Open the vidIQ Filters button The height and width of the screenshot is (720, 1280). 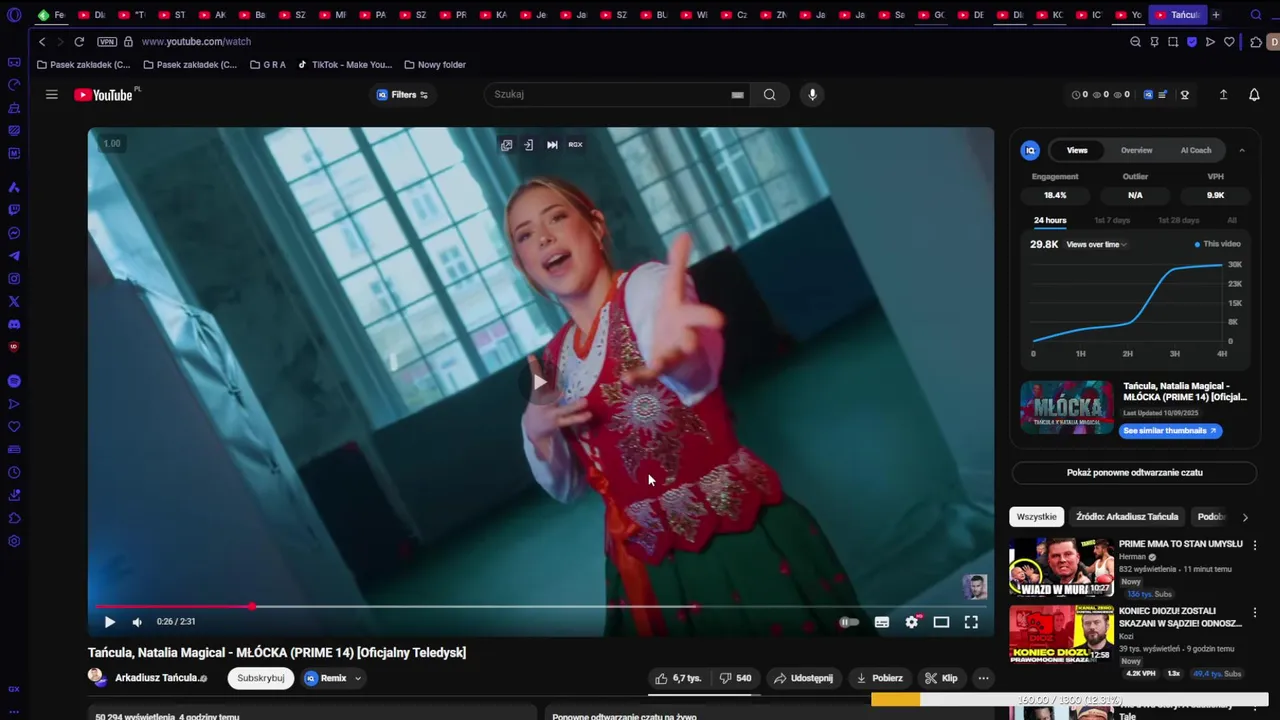402,95
